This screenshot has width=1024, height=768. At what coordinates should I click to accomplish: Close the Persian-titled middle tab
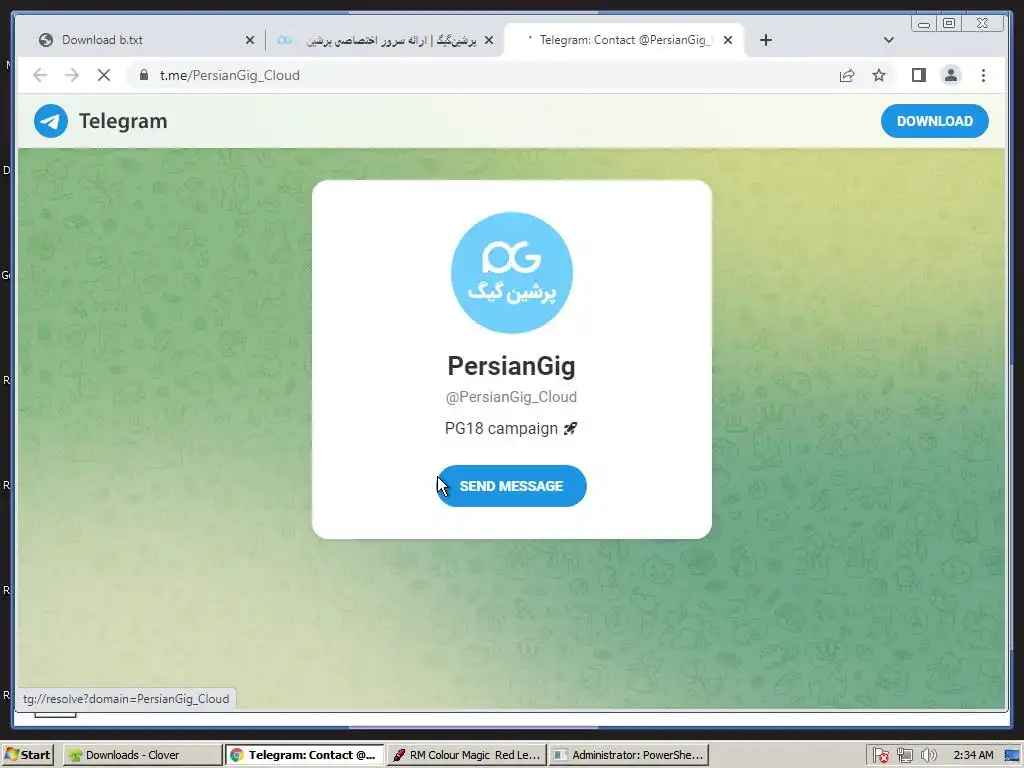pos(488,40)
